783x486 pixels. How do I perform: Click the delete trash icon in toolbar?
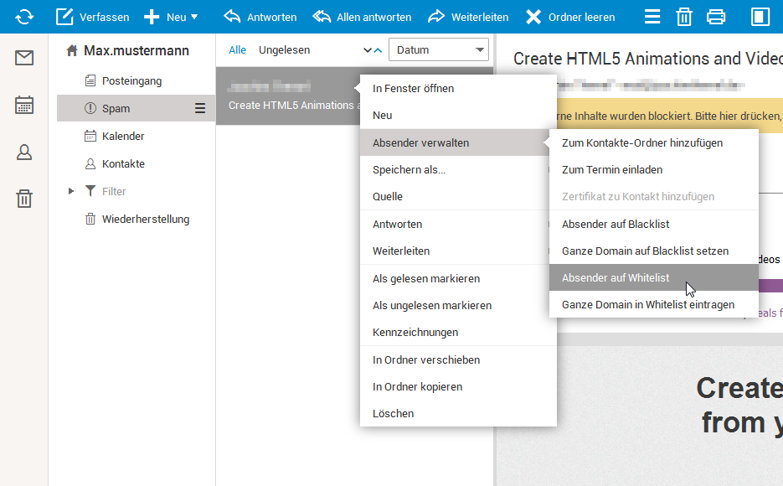click(x=684, y=16)
